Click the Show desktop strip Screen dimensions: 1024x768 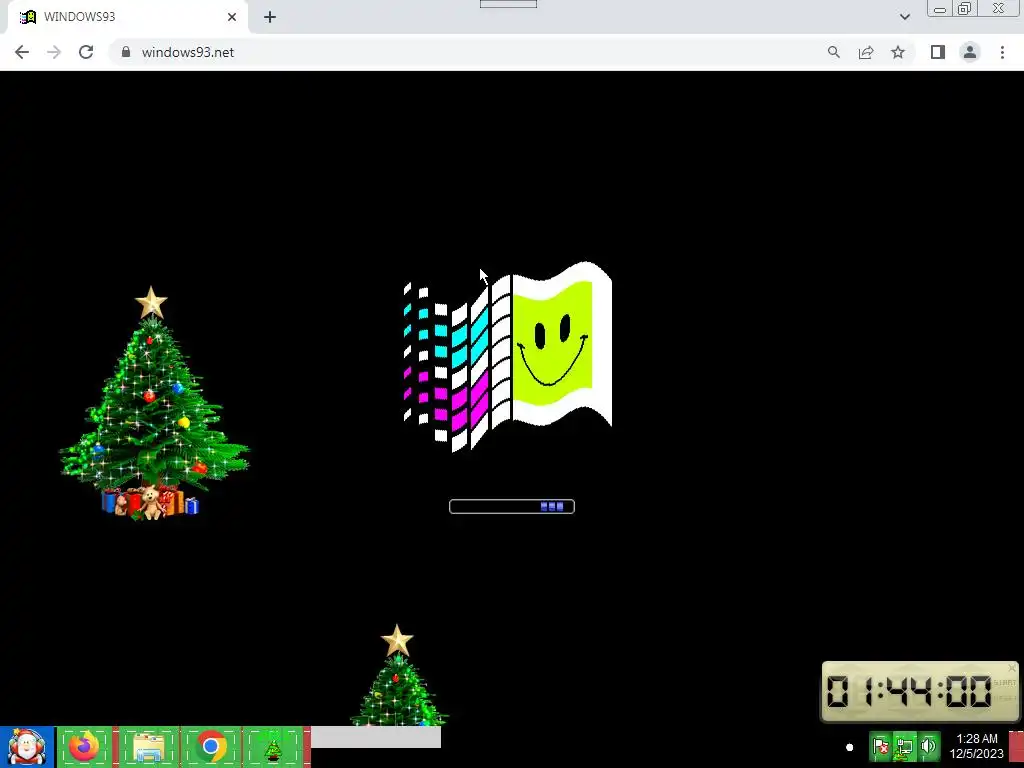coord(1017,747)
